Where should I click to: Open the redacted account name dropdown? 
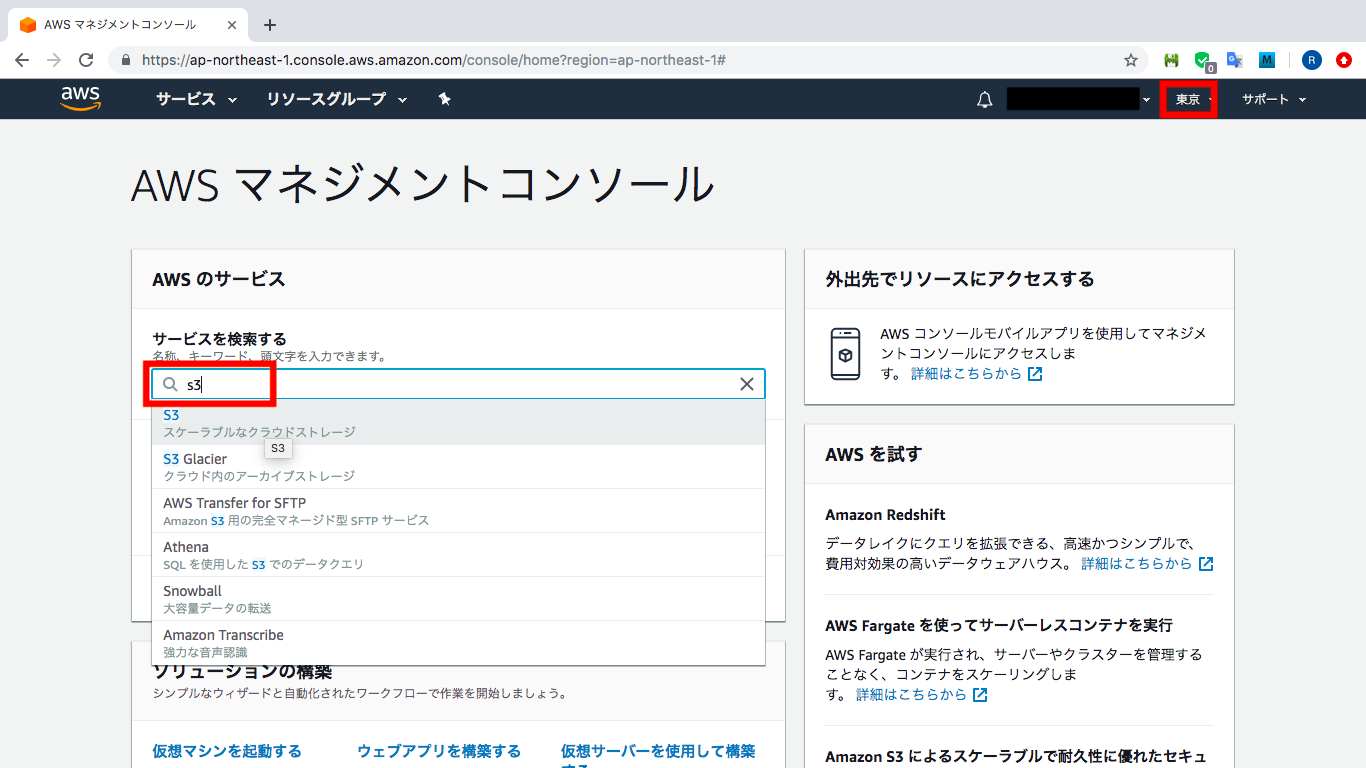[1079, 99]
